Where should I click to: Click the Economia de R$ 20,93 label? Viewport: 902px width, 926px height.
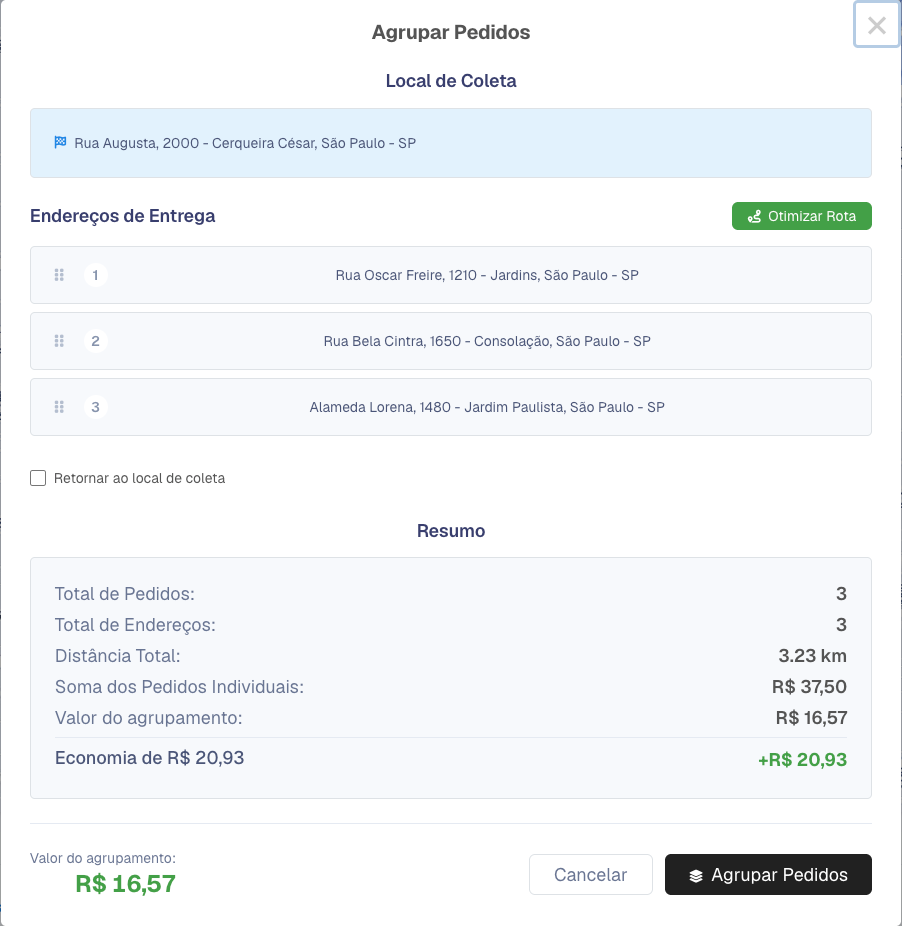click(x=149, y=758)
